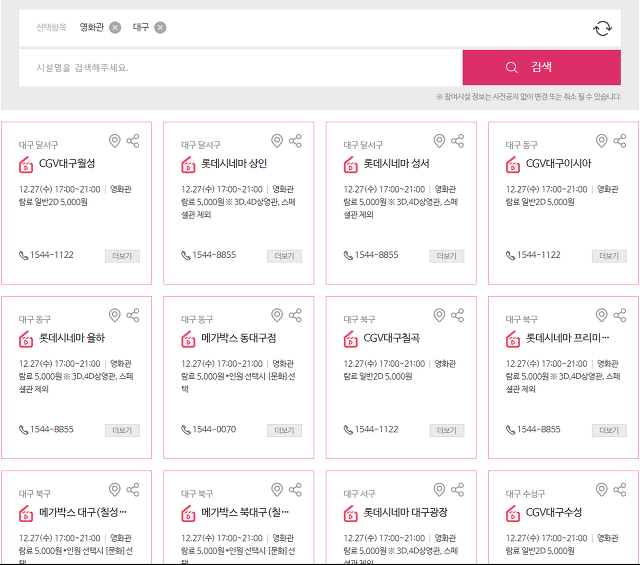Viewport: 640px width, 565px height.
Task: Click the cinema icon beside 메가박스 동대구점
Action: [188, 339]
